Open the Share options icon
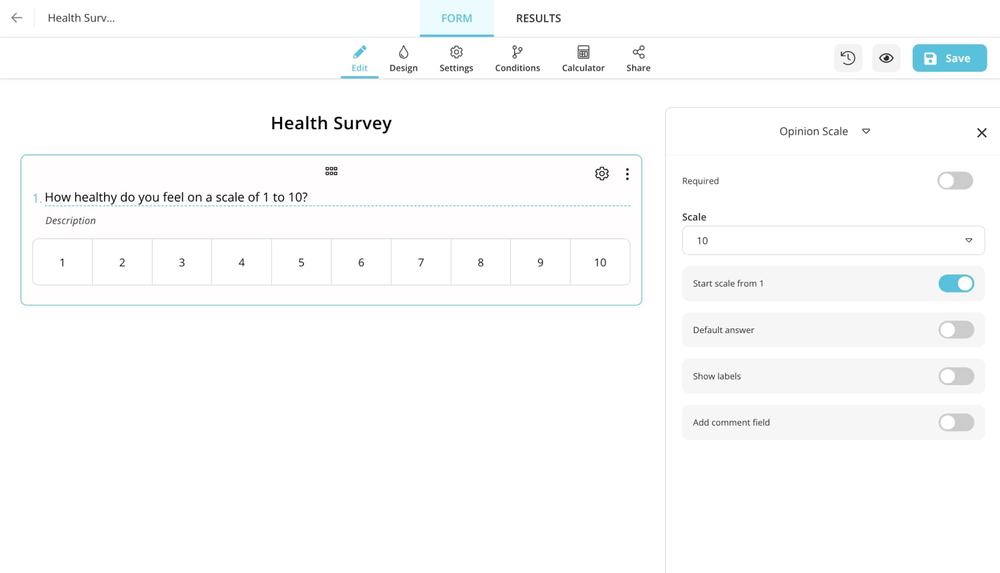 (x=638, y=58)
